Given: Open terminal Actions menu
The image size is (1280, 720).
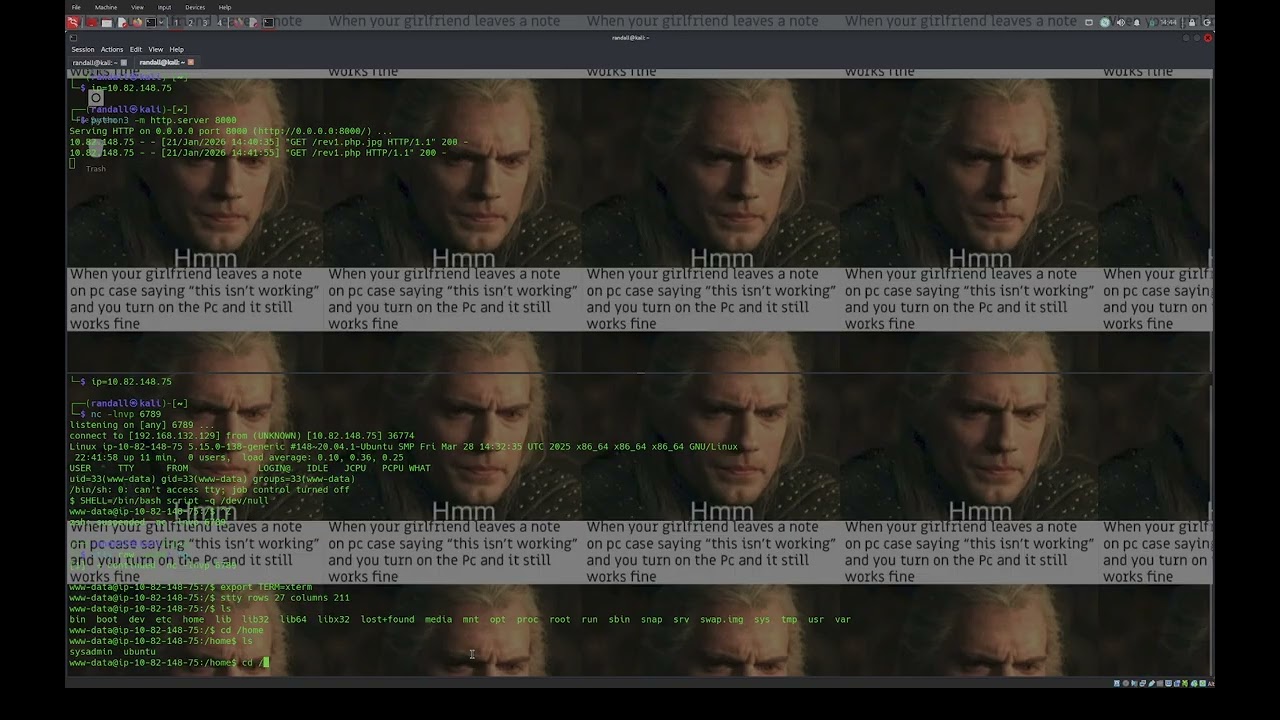Looking at the screenshot, I should (112, 49).
